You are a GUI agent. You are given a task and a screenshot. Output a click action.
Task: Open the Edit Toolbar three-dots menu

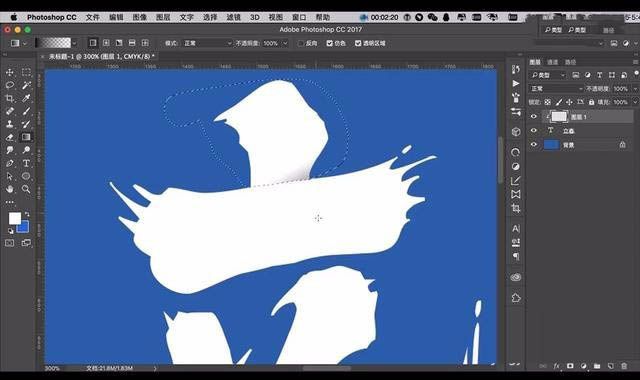[9, 202]
